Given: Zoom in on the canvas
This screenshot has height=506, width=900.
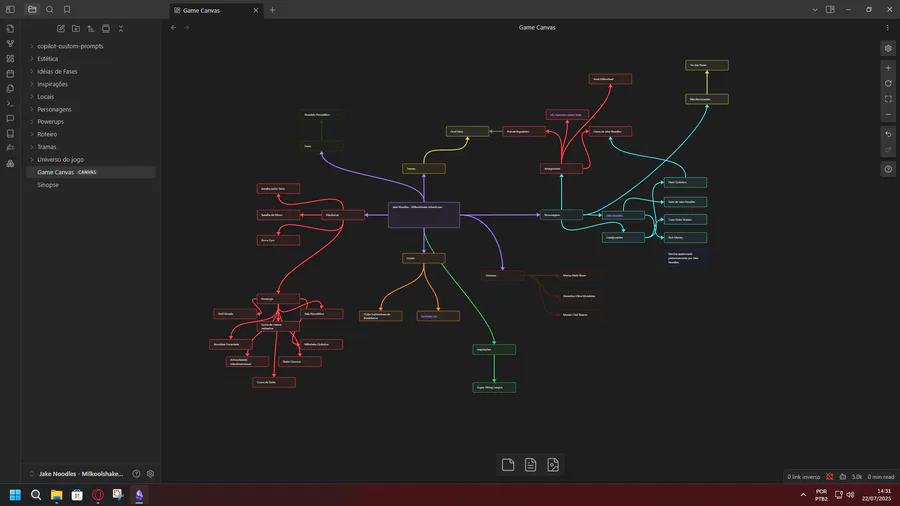Looking at the screenshot, I should 888,68.
